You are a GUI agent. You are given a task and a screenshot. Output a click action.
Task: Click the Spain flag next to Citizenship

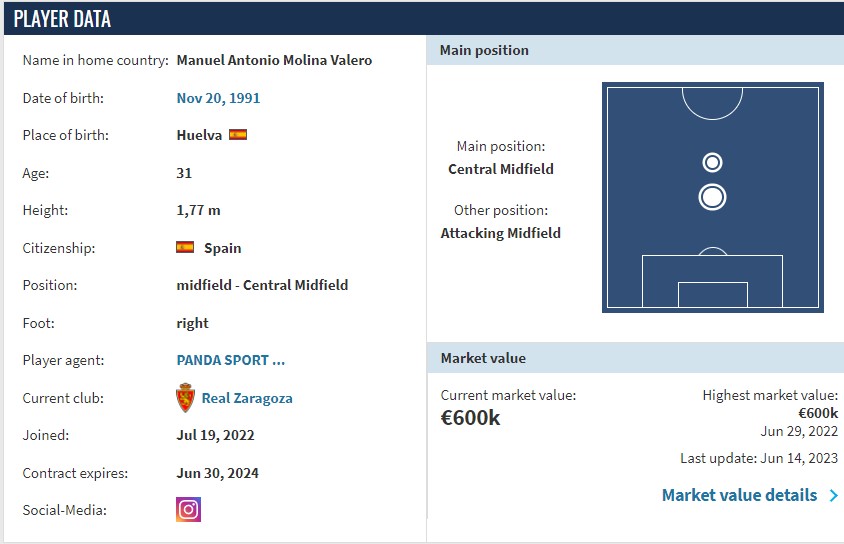[185, 248]
